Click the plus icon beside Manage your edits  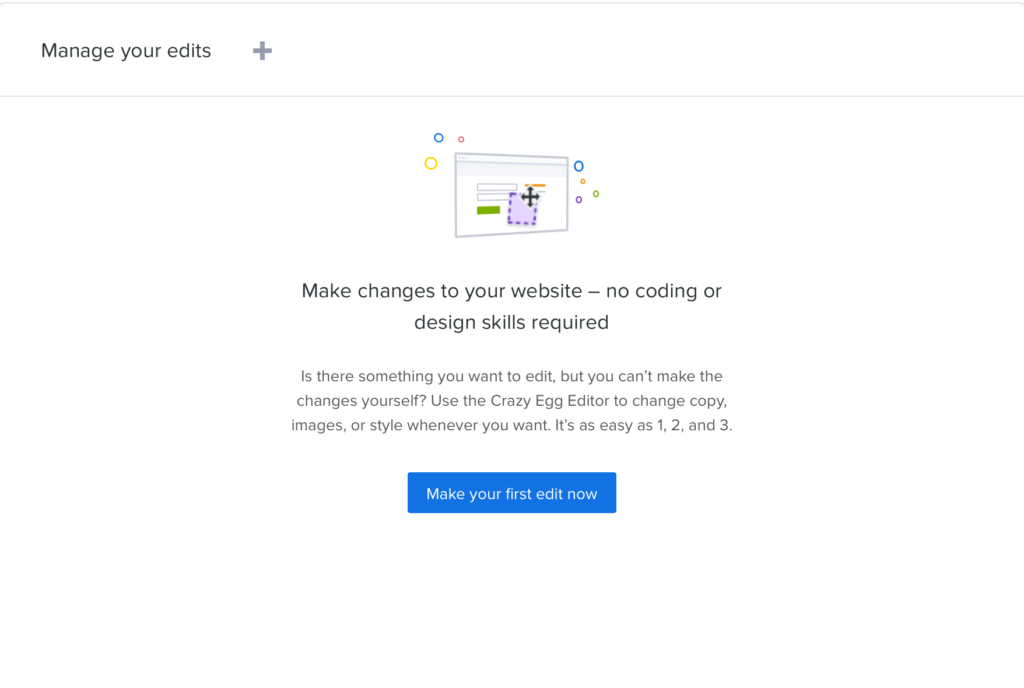[262, 51]
